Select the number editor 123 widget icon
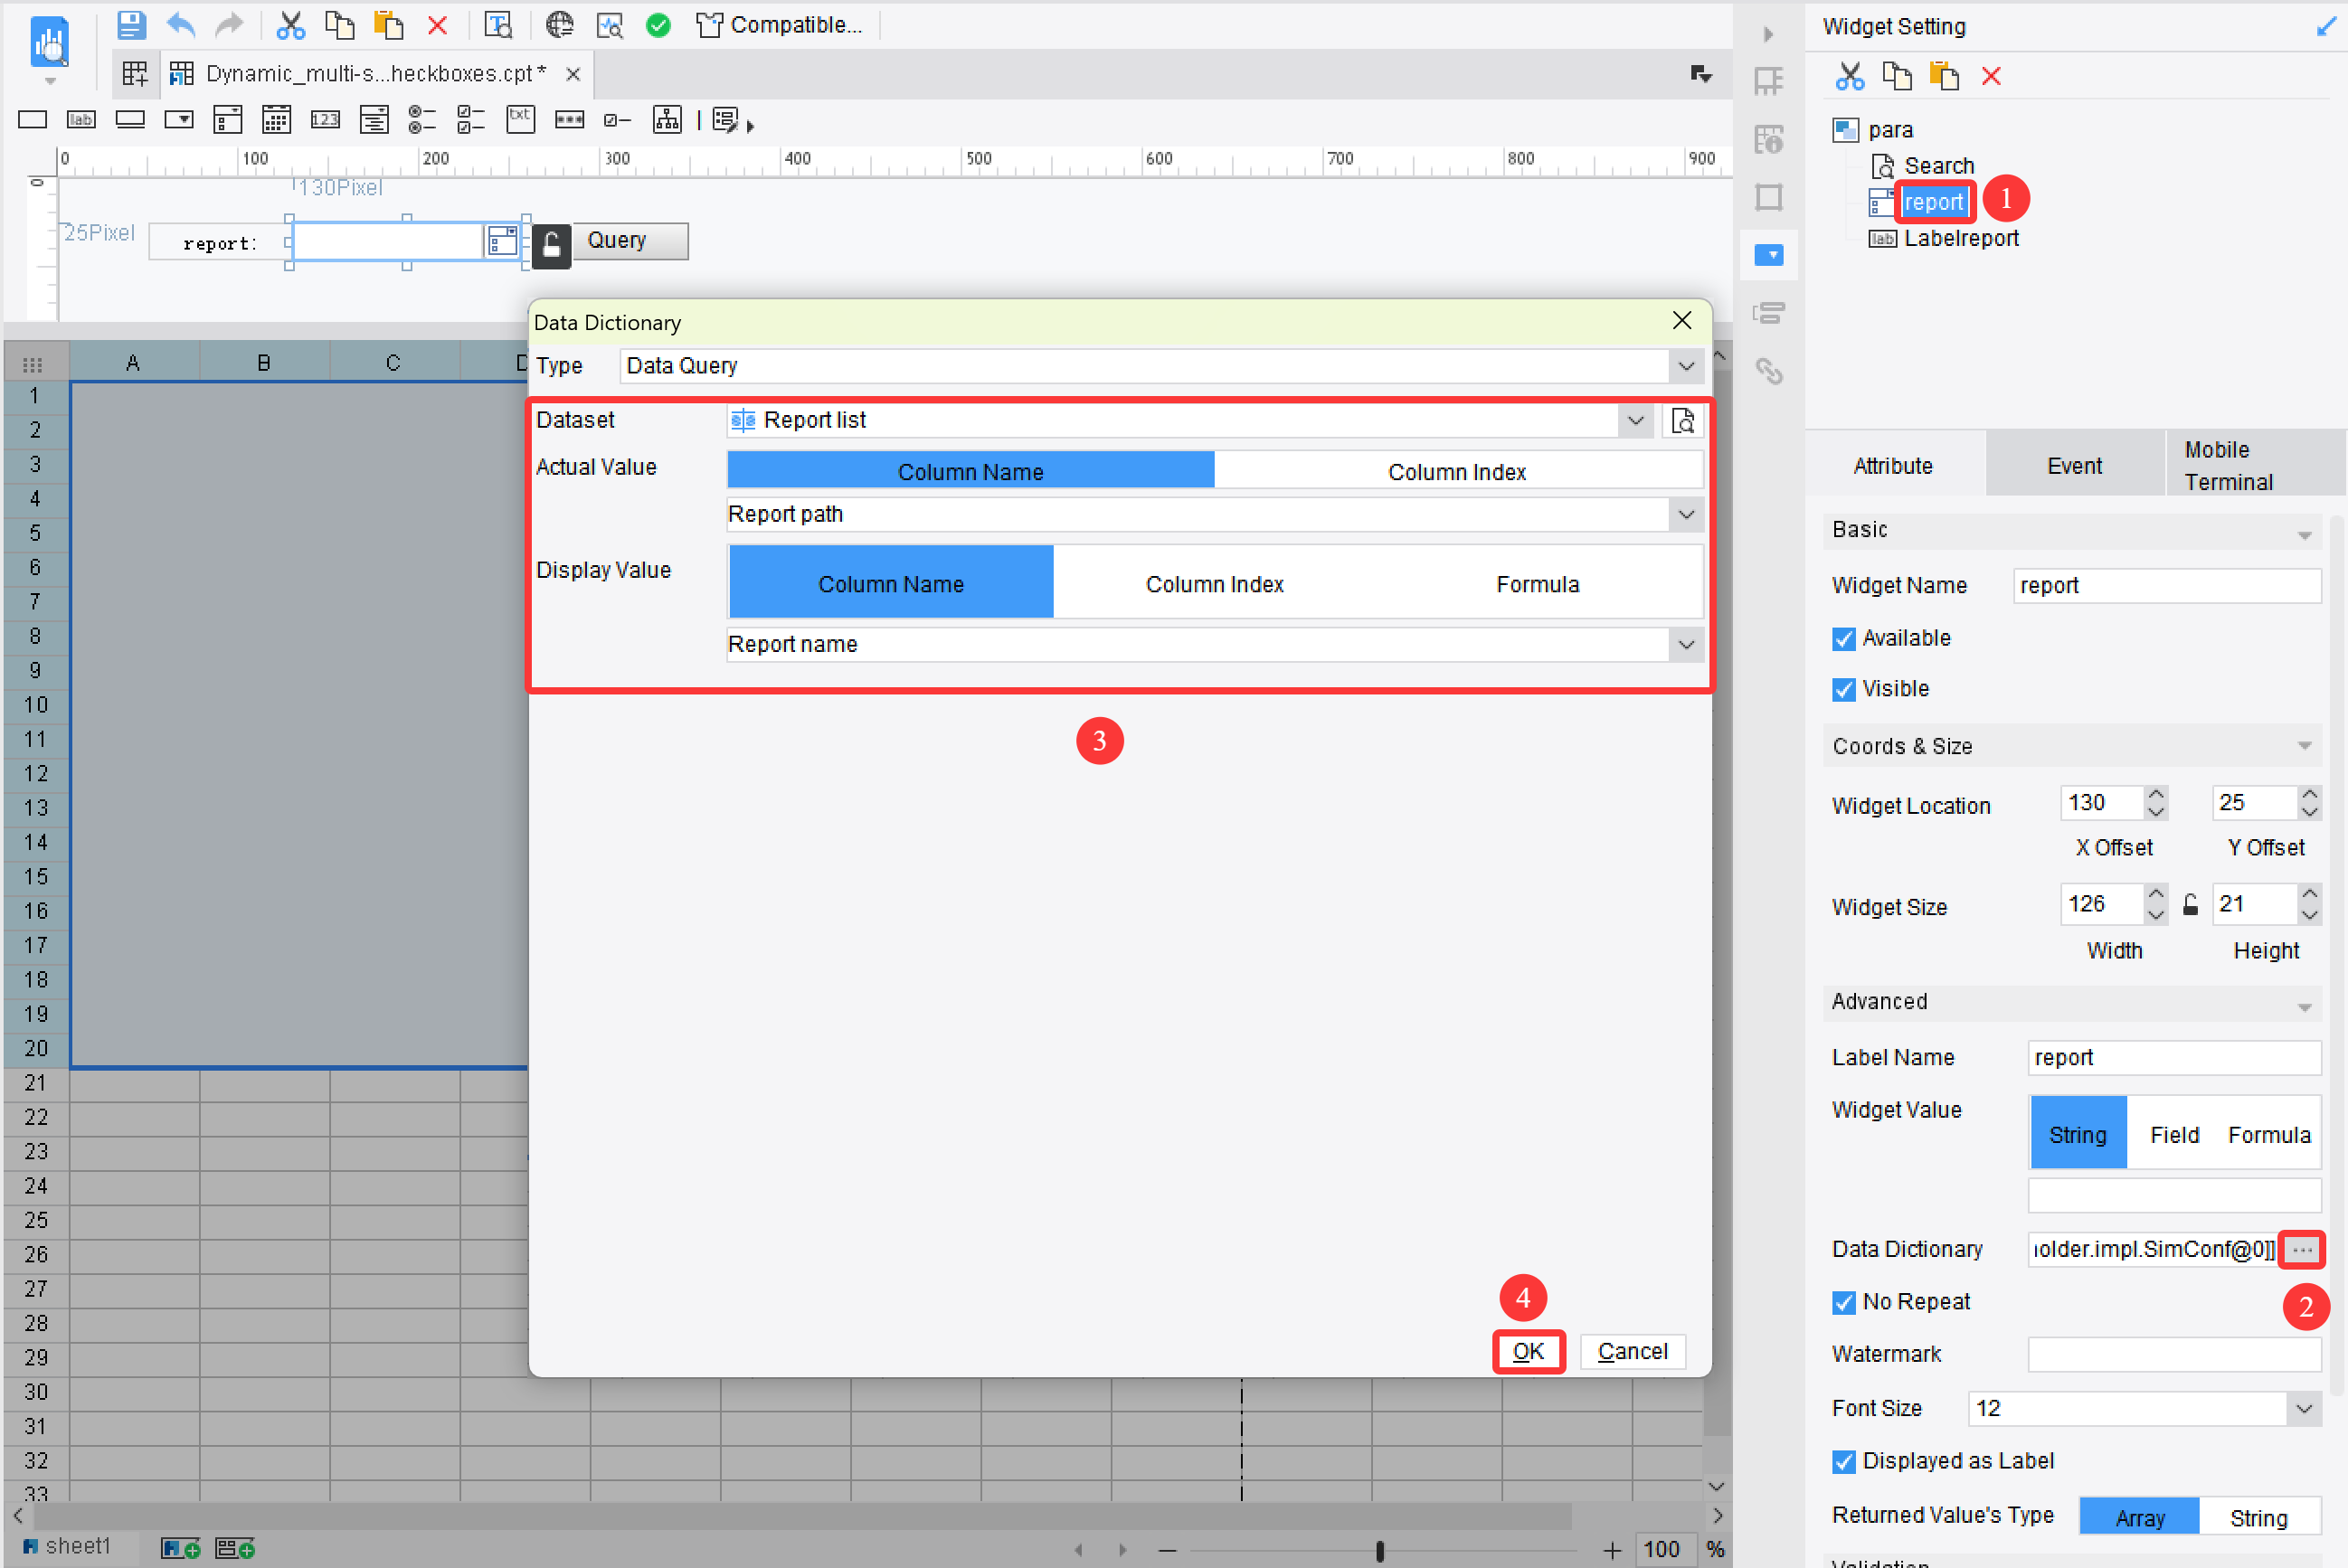This screenshot has height=1568, width=2348. tap(325, 120)
